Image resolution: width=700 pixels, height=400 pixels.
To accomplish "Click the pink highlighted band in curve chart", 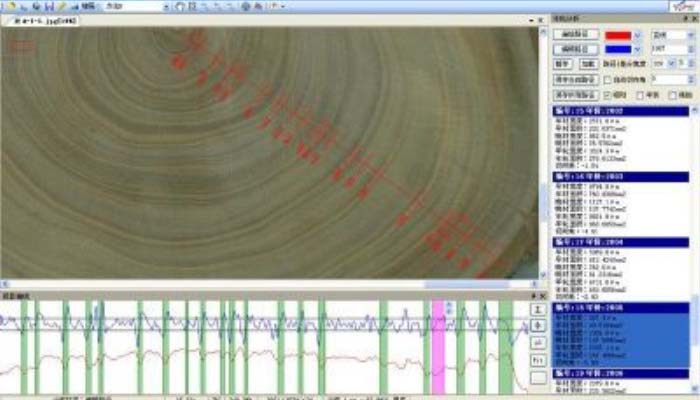I will coord(437,347).
